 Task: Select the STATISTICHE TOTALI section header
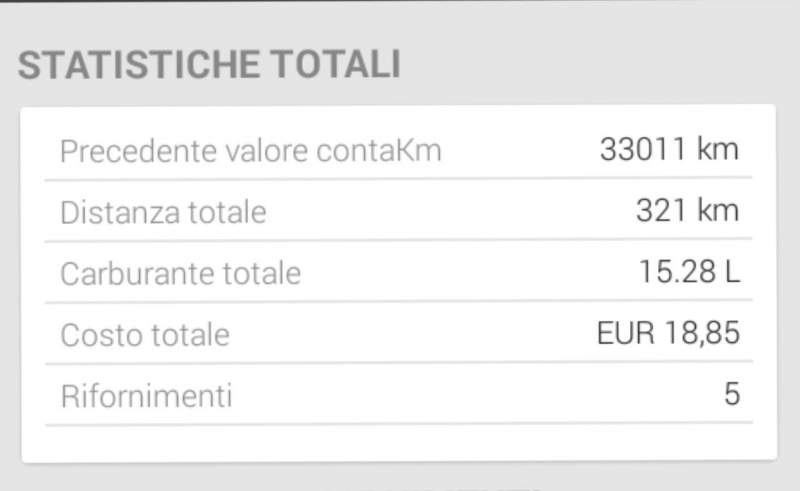(209, 65)
